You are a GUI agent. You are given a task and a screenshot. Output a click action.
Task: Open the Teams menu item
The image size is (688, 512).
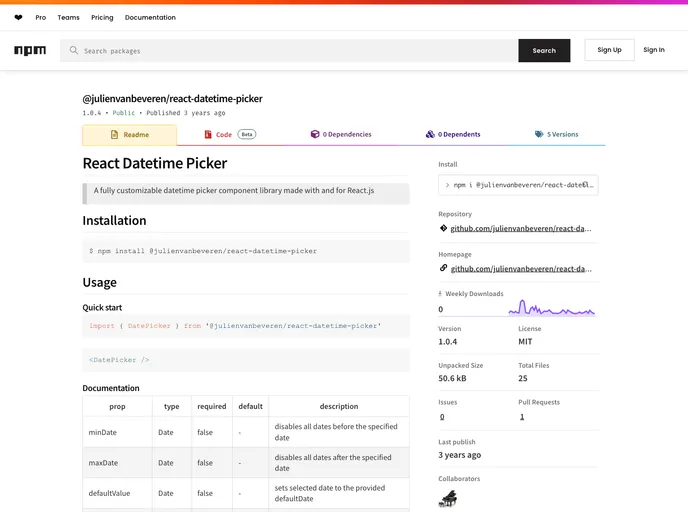pyautogui.click(x=68, y=18)
